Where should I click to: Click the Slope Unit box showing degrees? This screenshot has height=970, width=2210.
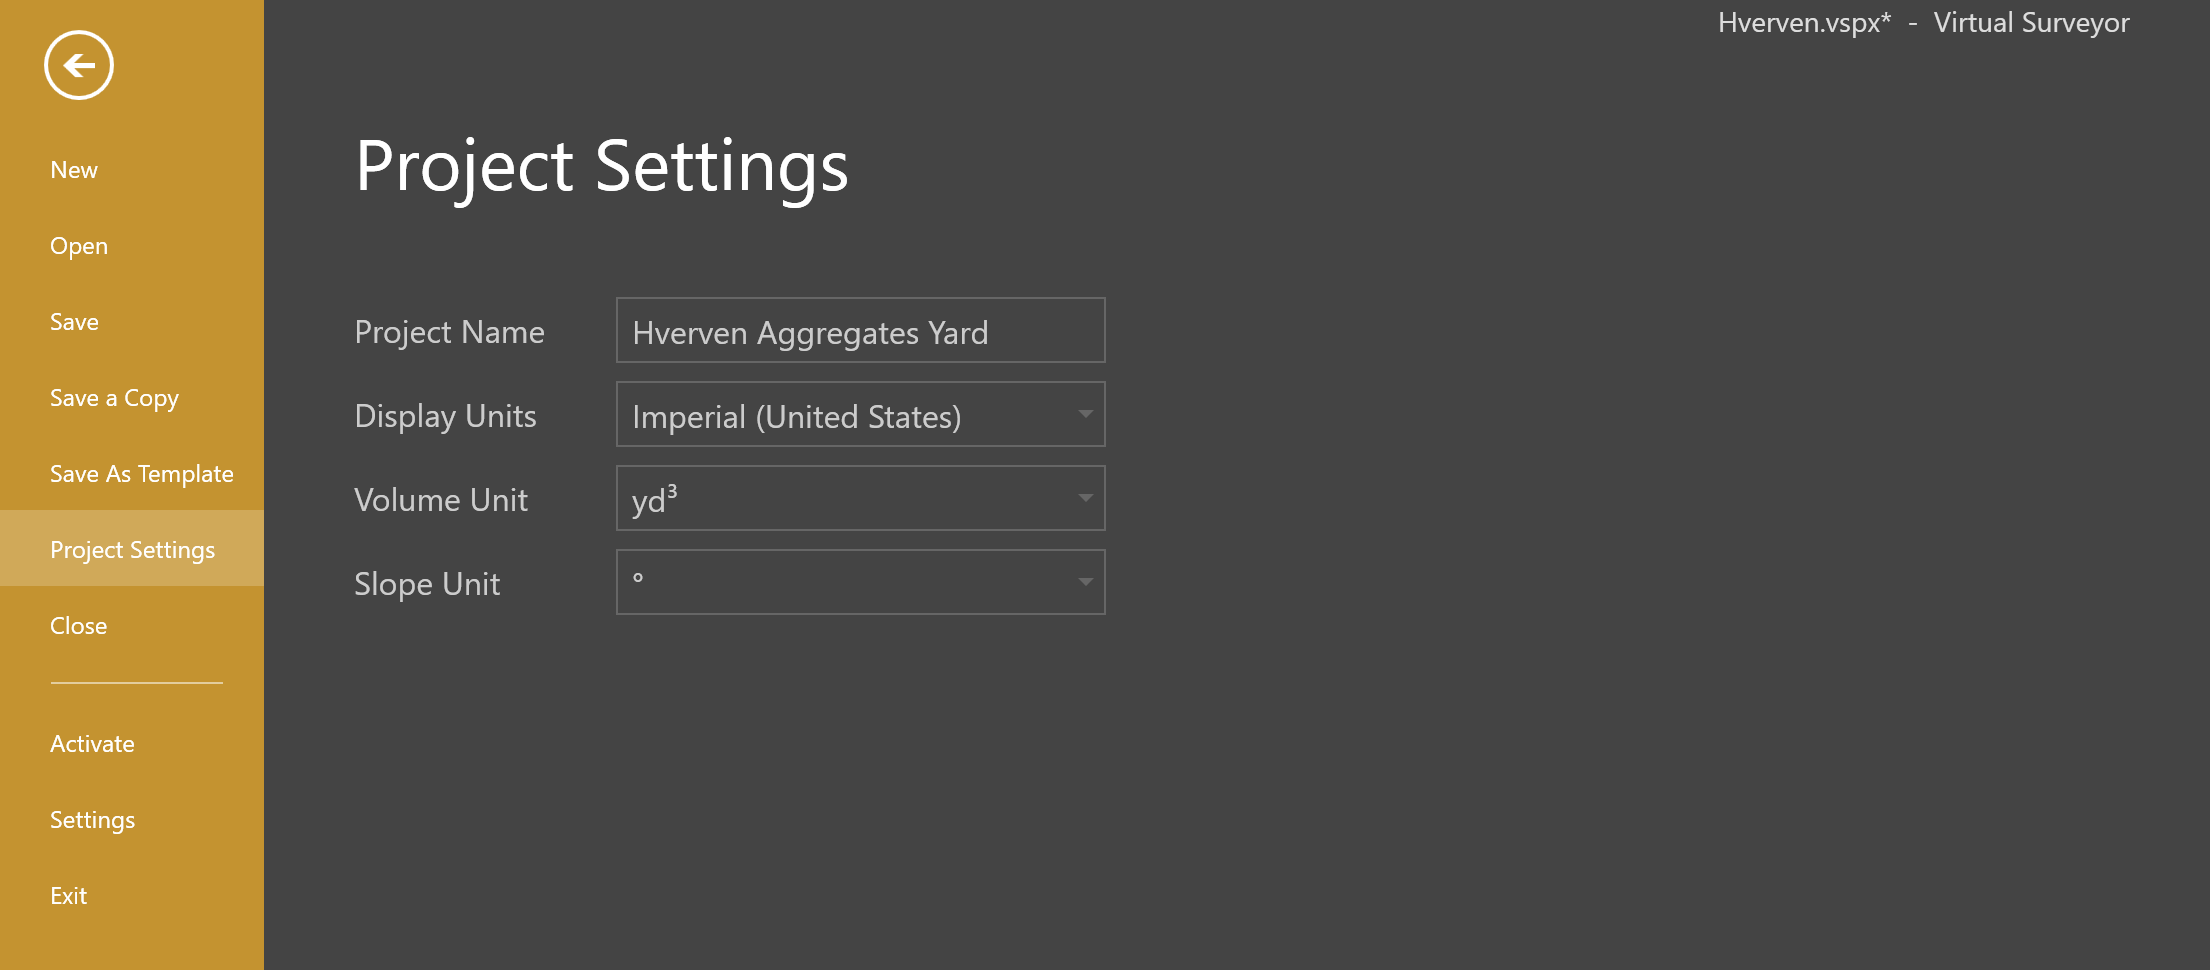click(x=860, y=582)
